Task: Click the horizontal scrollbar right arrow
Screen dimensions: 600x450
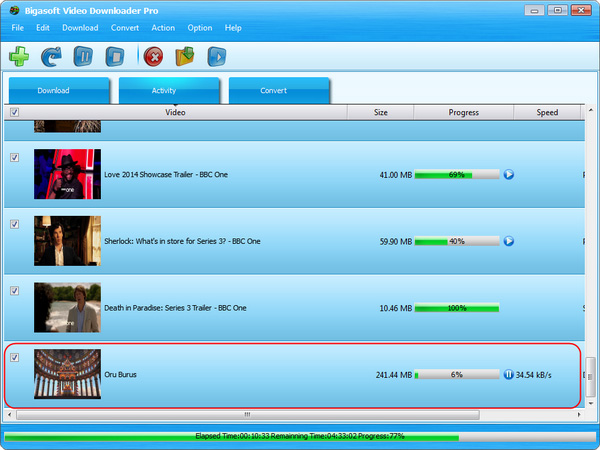Action: point(579,414)
